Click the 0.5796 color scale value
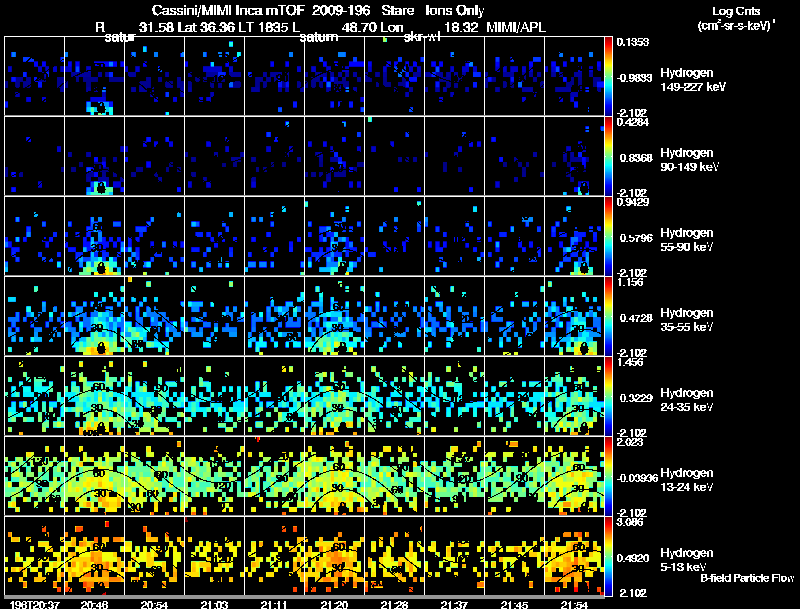 (636, 238)
